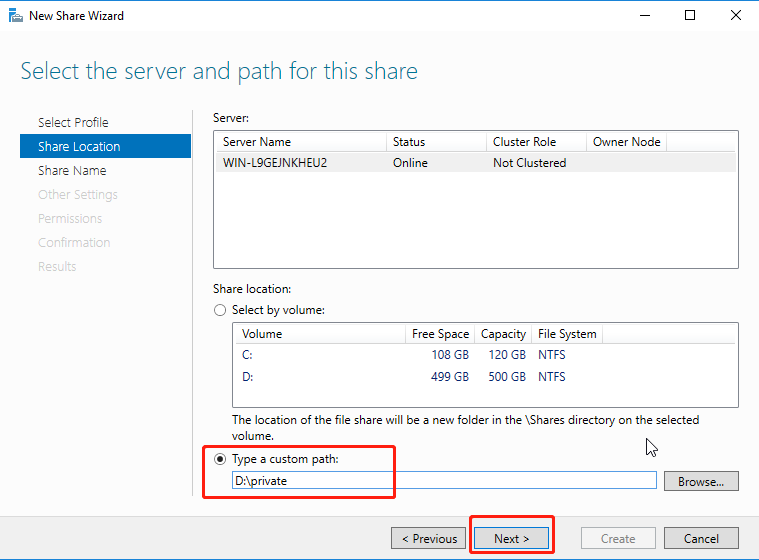Open the Select Profile step
The height and width of the screenshot is (560, 759).
(x=73, y=122)
